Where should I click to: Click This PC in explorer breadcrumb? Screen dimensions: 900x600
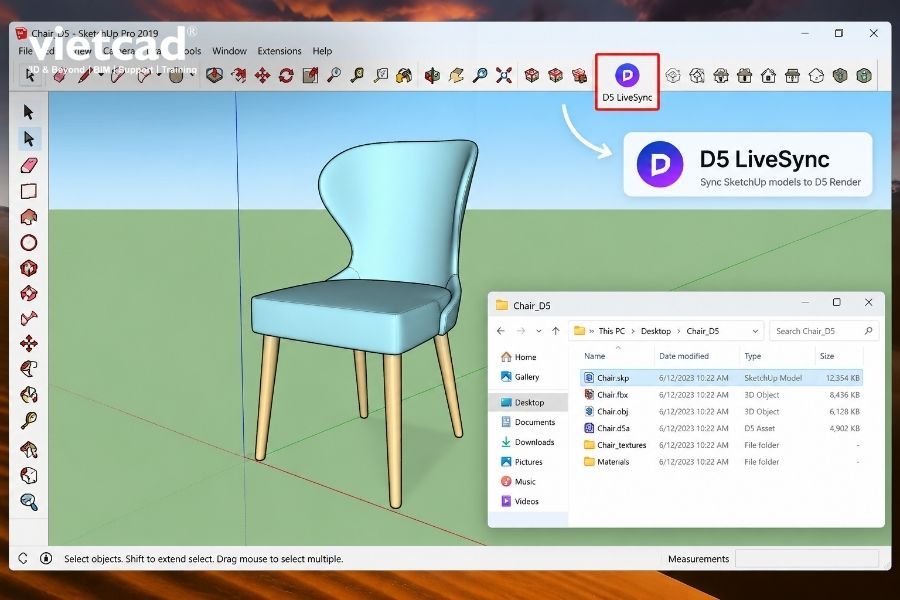point(611,331)
